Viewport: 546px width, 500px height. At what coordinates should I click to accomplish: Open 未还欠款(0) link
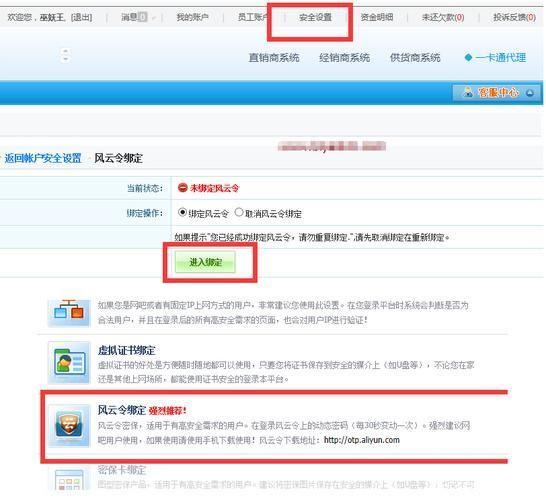click(443, 17)
